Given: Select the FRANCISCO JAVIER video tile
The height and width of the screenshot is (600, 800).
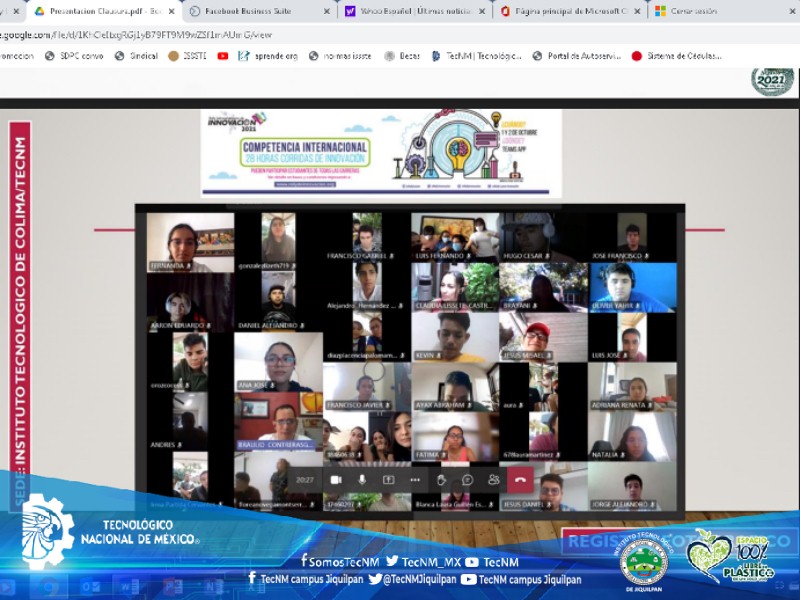Looking at the screenshot, I should (x=367, y=387).
